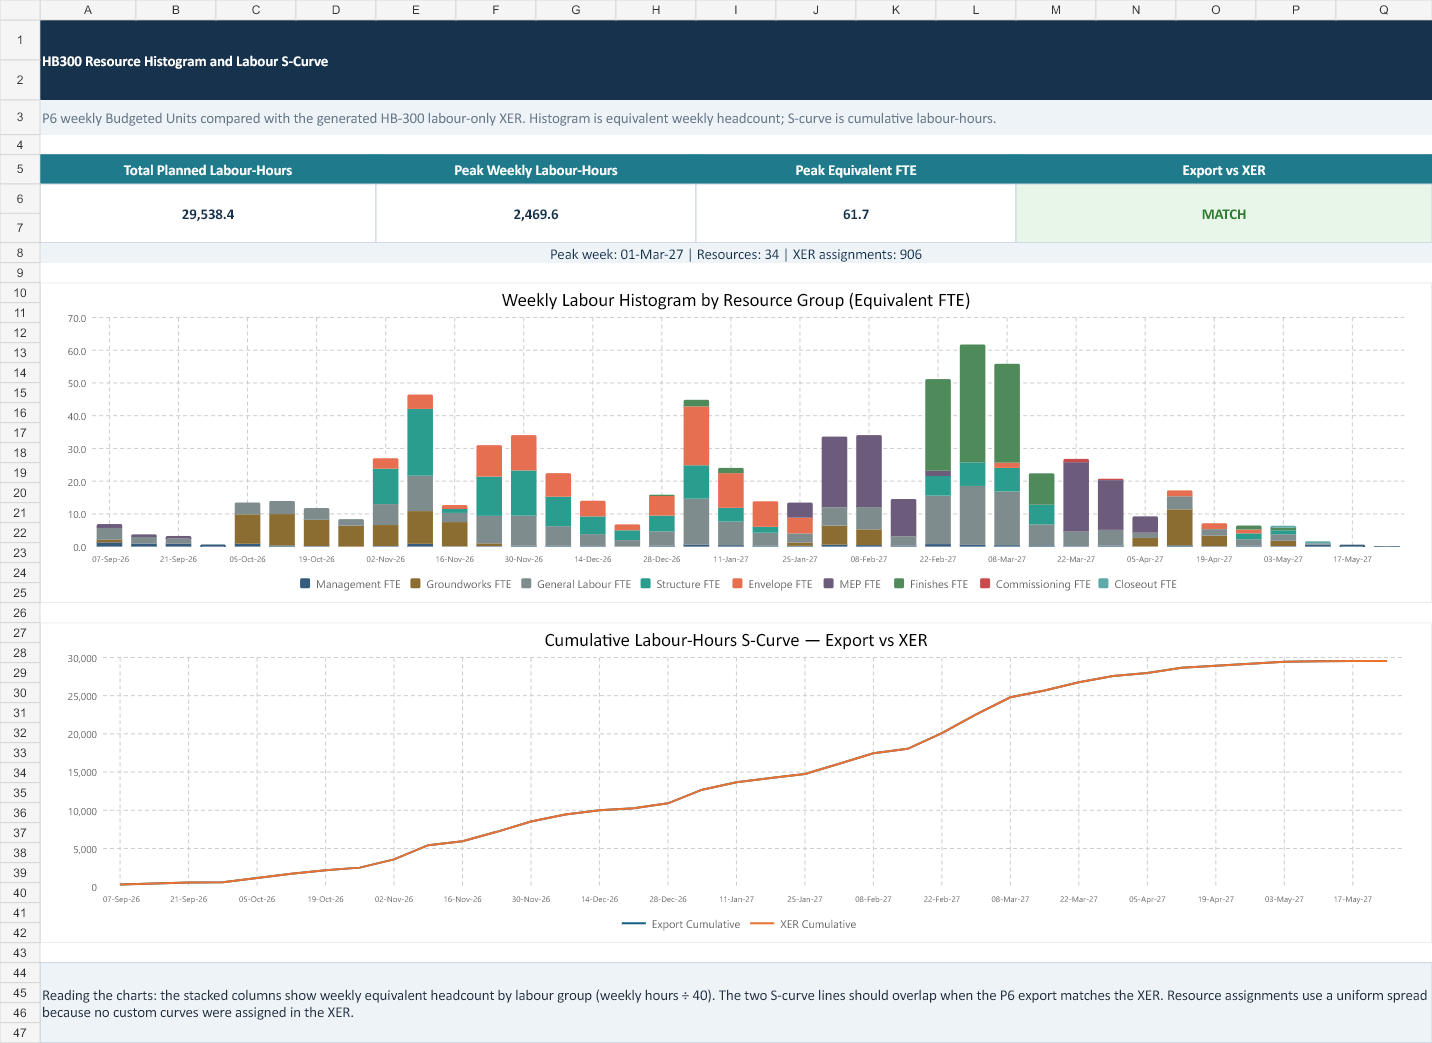1432x1043 pixels.
Task: Select row 3 header
Action: [20, 117]
